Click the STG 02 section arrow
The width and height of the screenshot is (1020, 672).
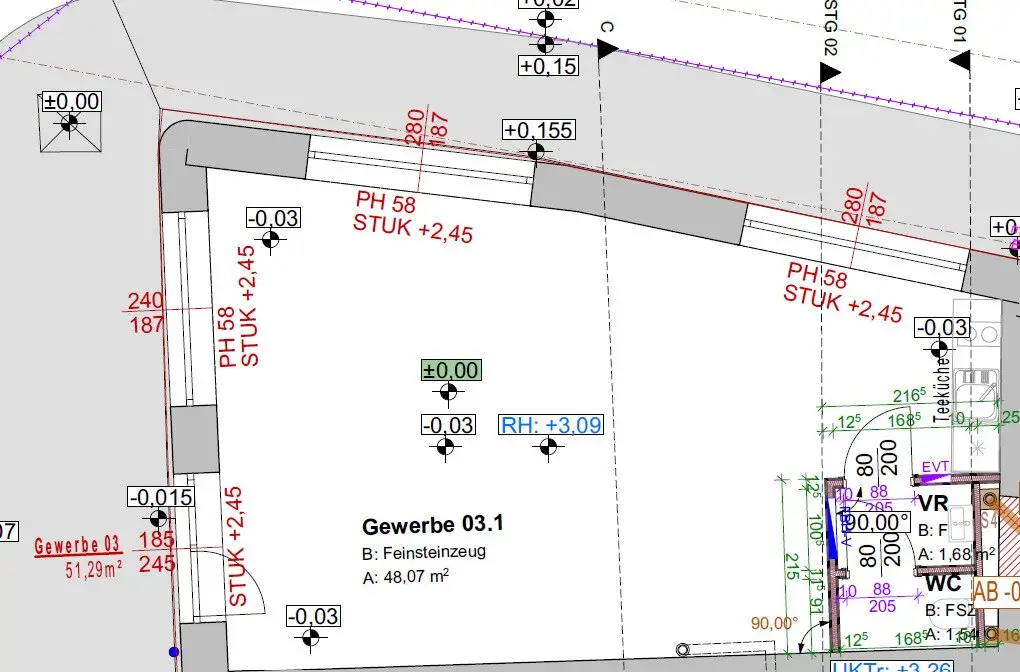tap(830, 72)
